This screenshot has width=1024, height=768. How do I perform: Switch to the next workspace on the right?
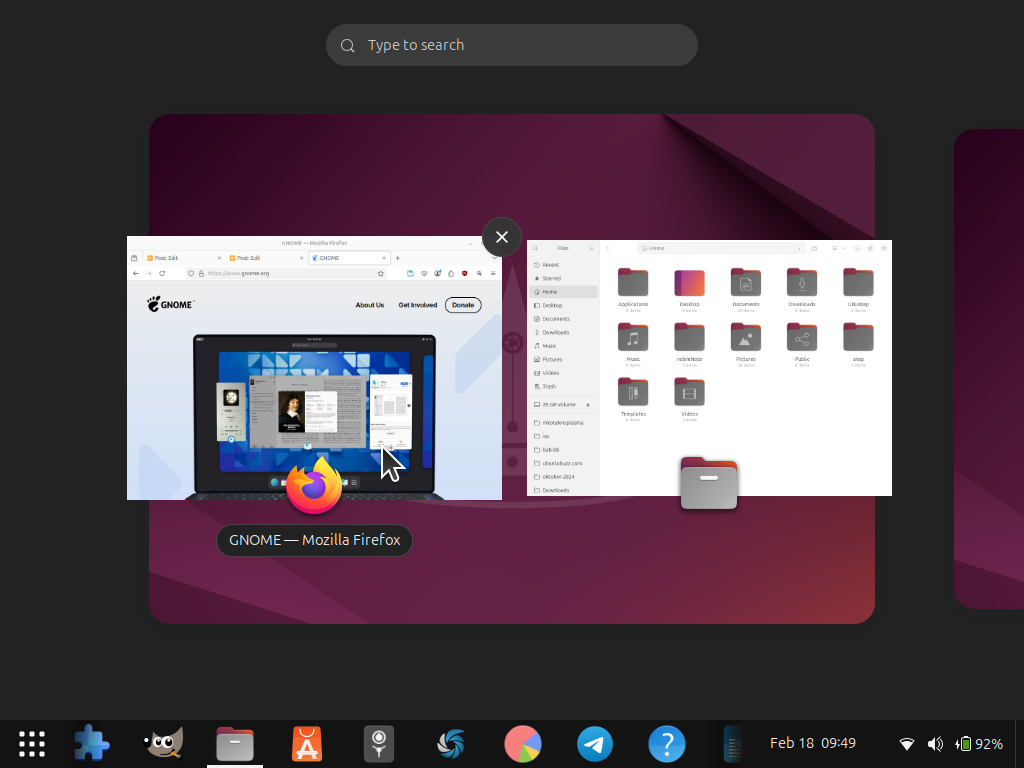point(989,369)
